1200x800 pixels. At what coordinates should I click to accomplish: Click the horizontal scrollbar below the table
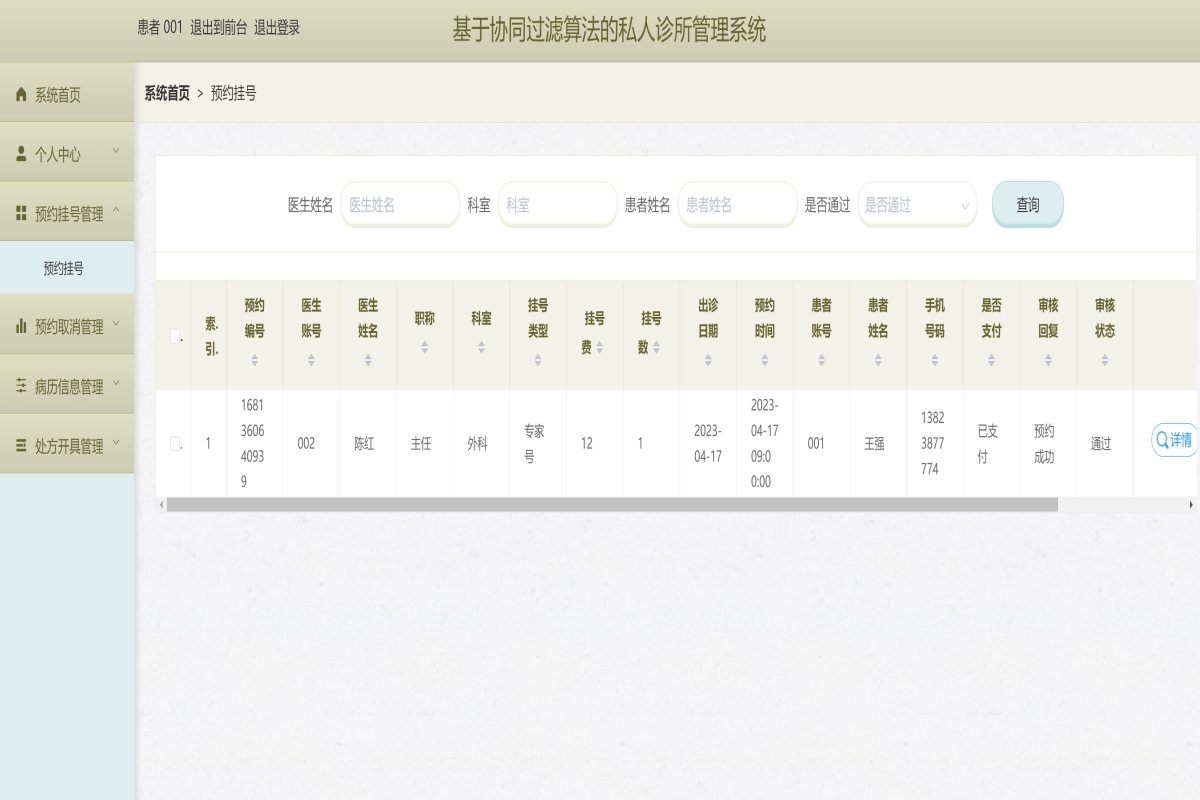click(x=611, y=505)
